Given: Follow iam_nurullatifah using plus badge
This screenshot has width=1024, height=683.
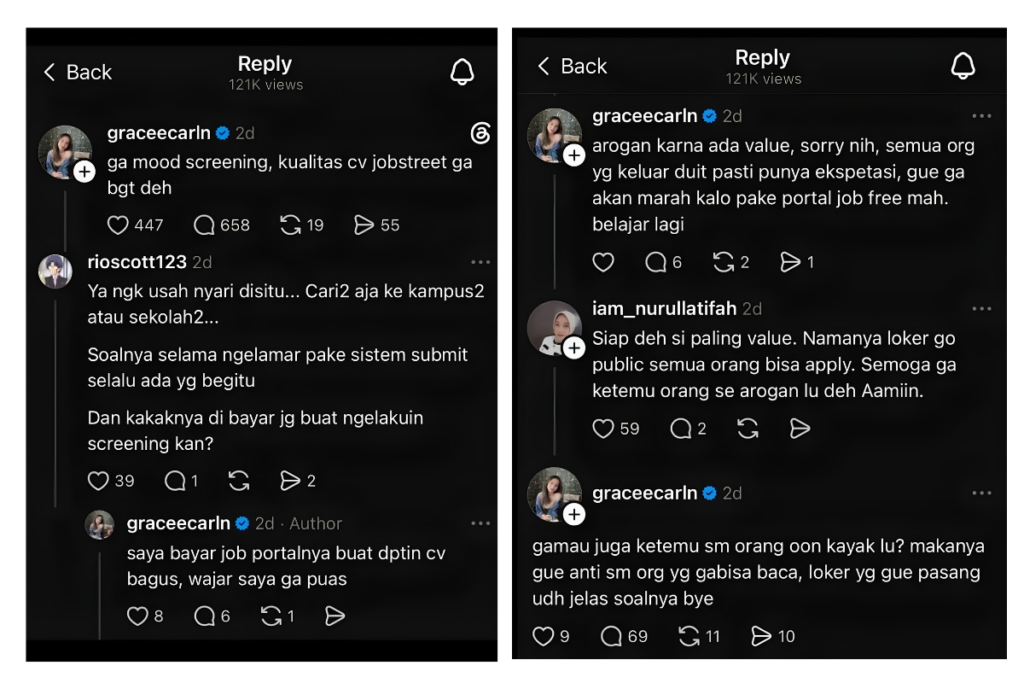Looking at the screenshot, I should coord(573,348).
